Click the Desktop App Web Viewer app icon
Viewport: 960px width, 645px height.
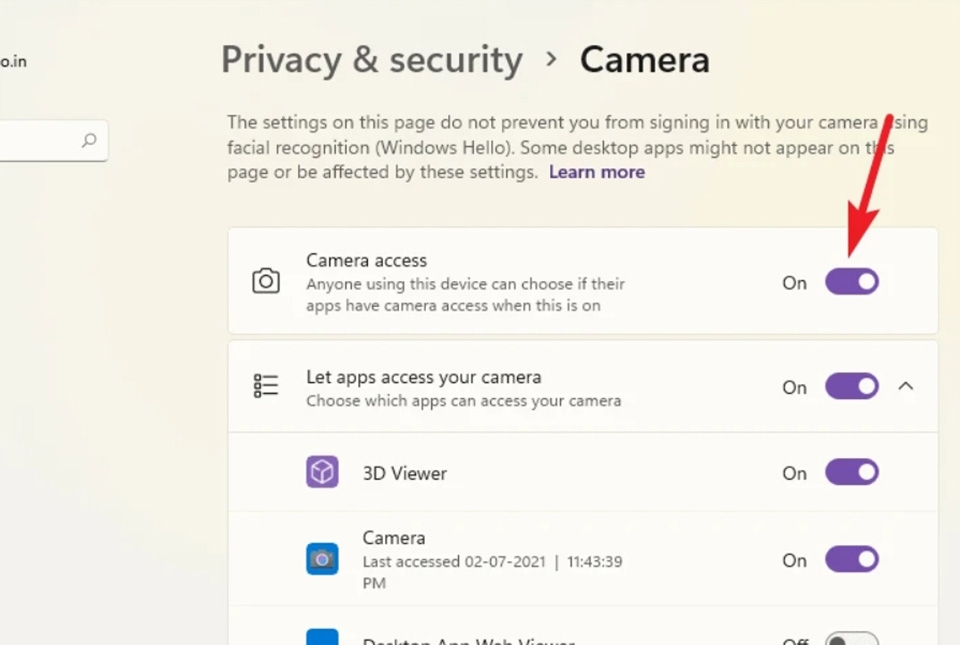click(x=322, y=636)
